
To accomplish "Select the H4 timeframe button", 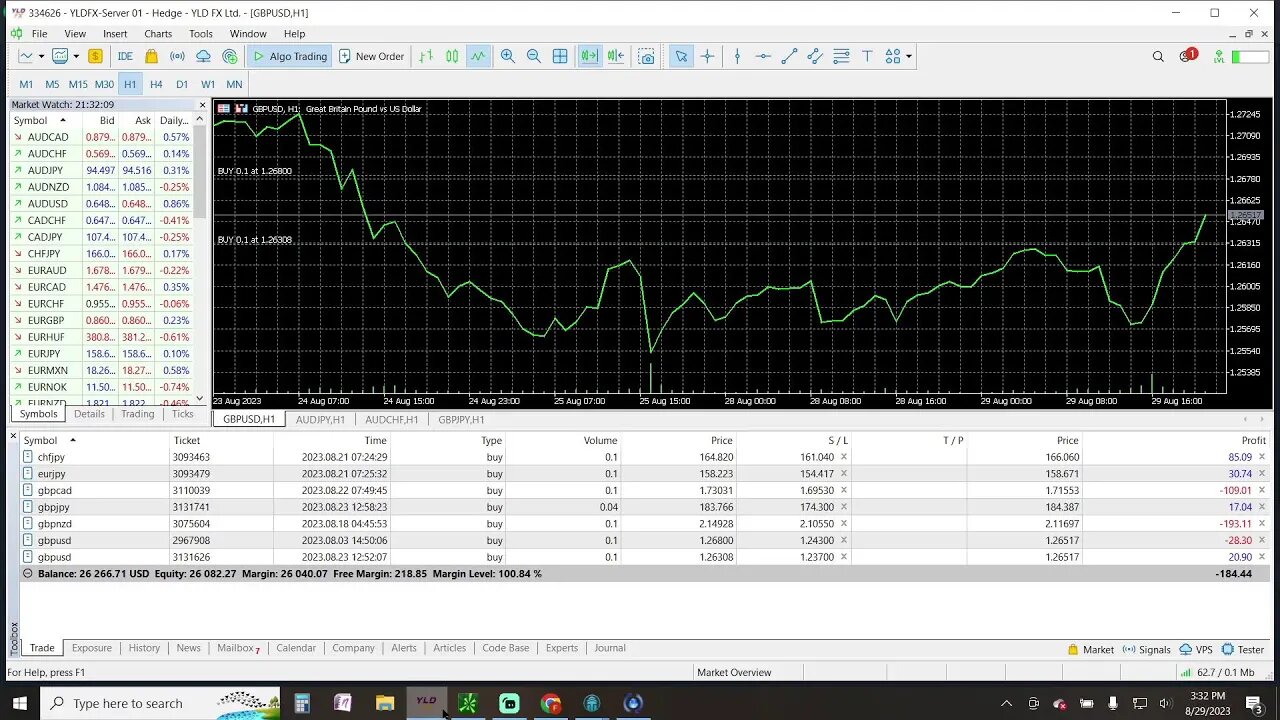I will [156, 84].
